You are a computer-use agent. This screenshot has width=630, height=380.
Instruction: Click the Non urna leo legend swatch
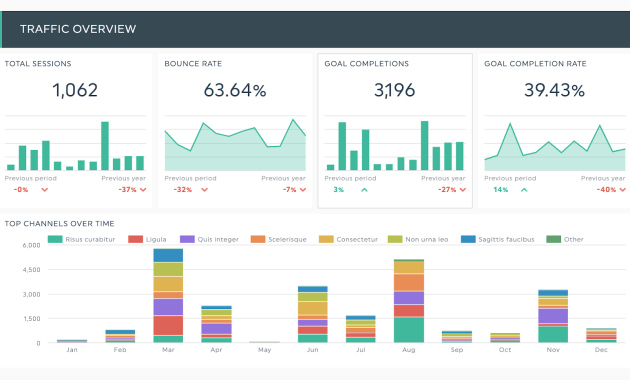click(395, 239)
